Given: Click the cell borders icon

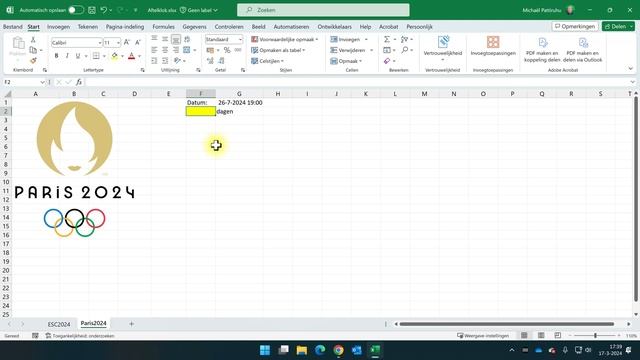Looking at the screenshot, I should coord(96,56).
